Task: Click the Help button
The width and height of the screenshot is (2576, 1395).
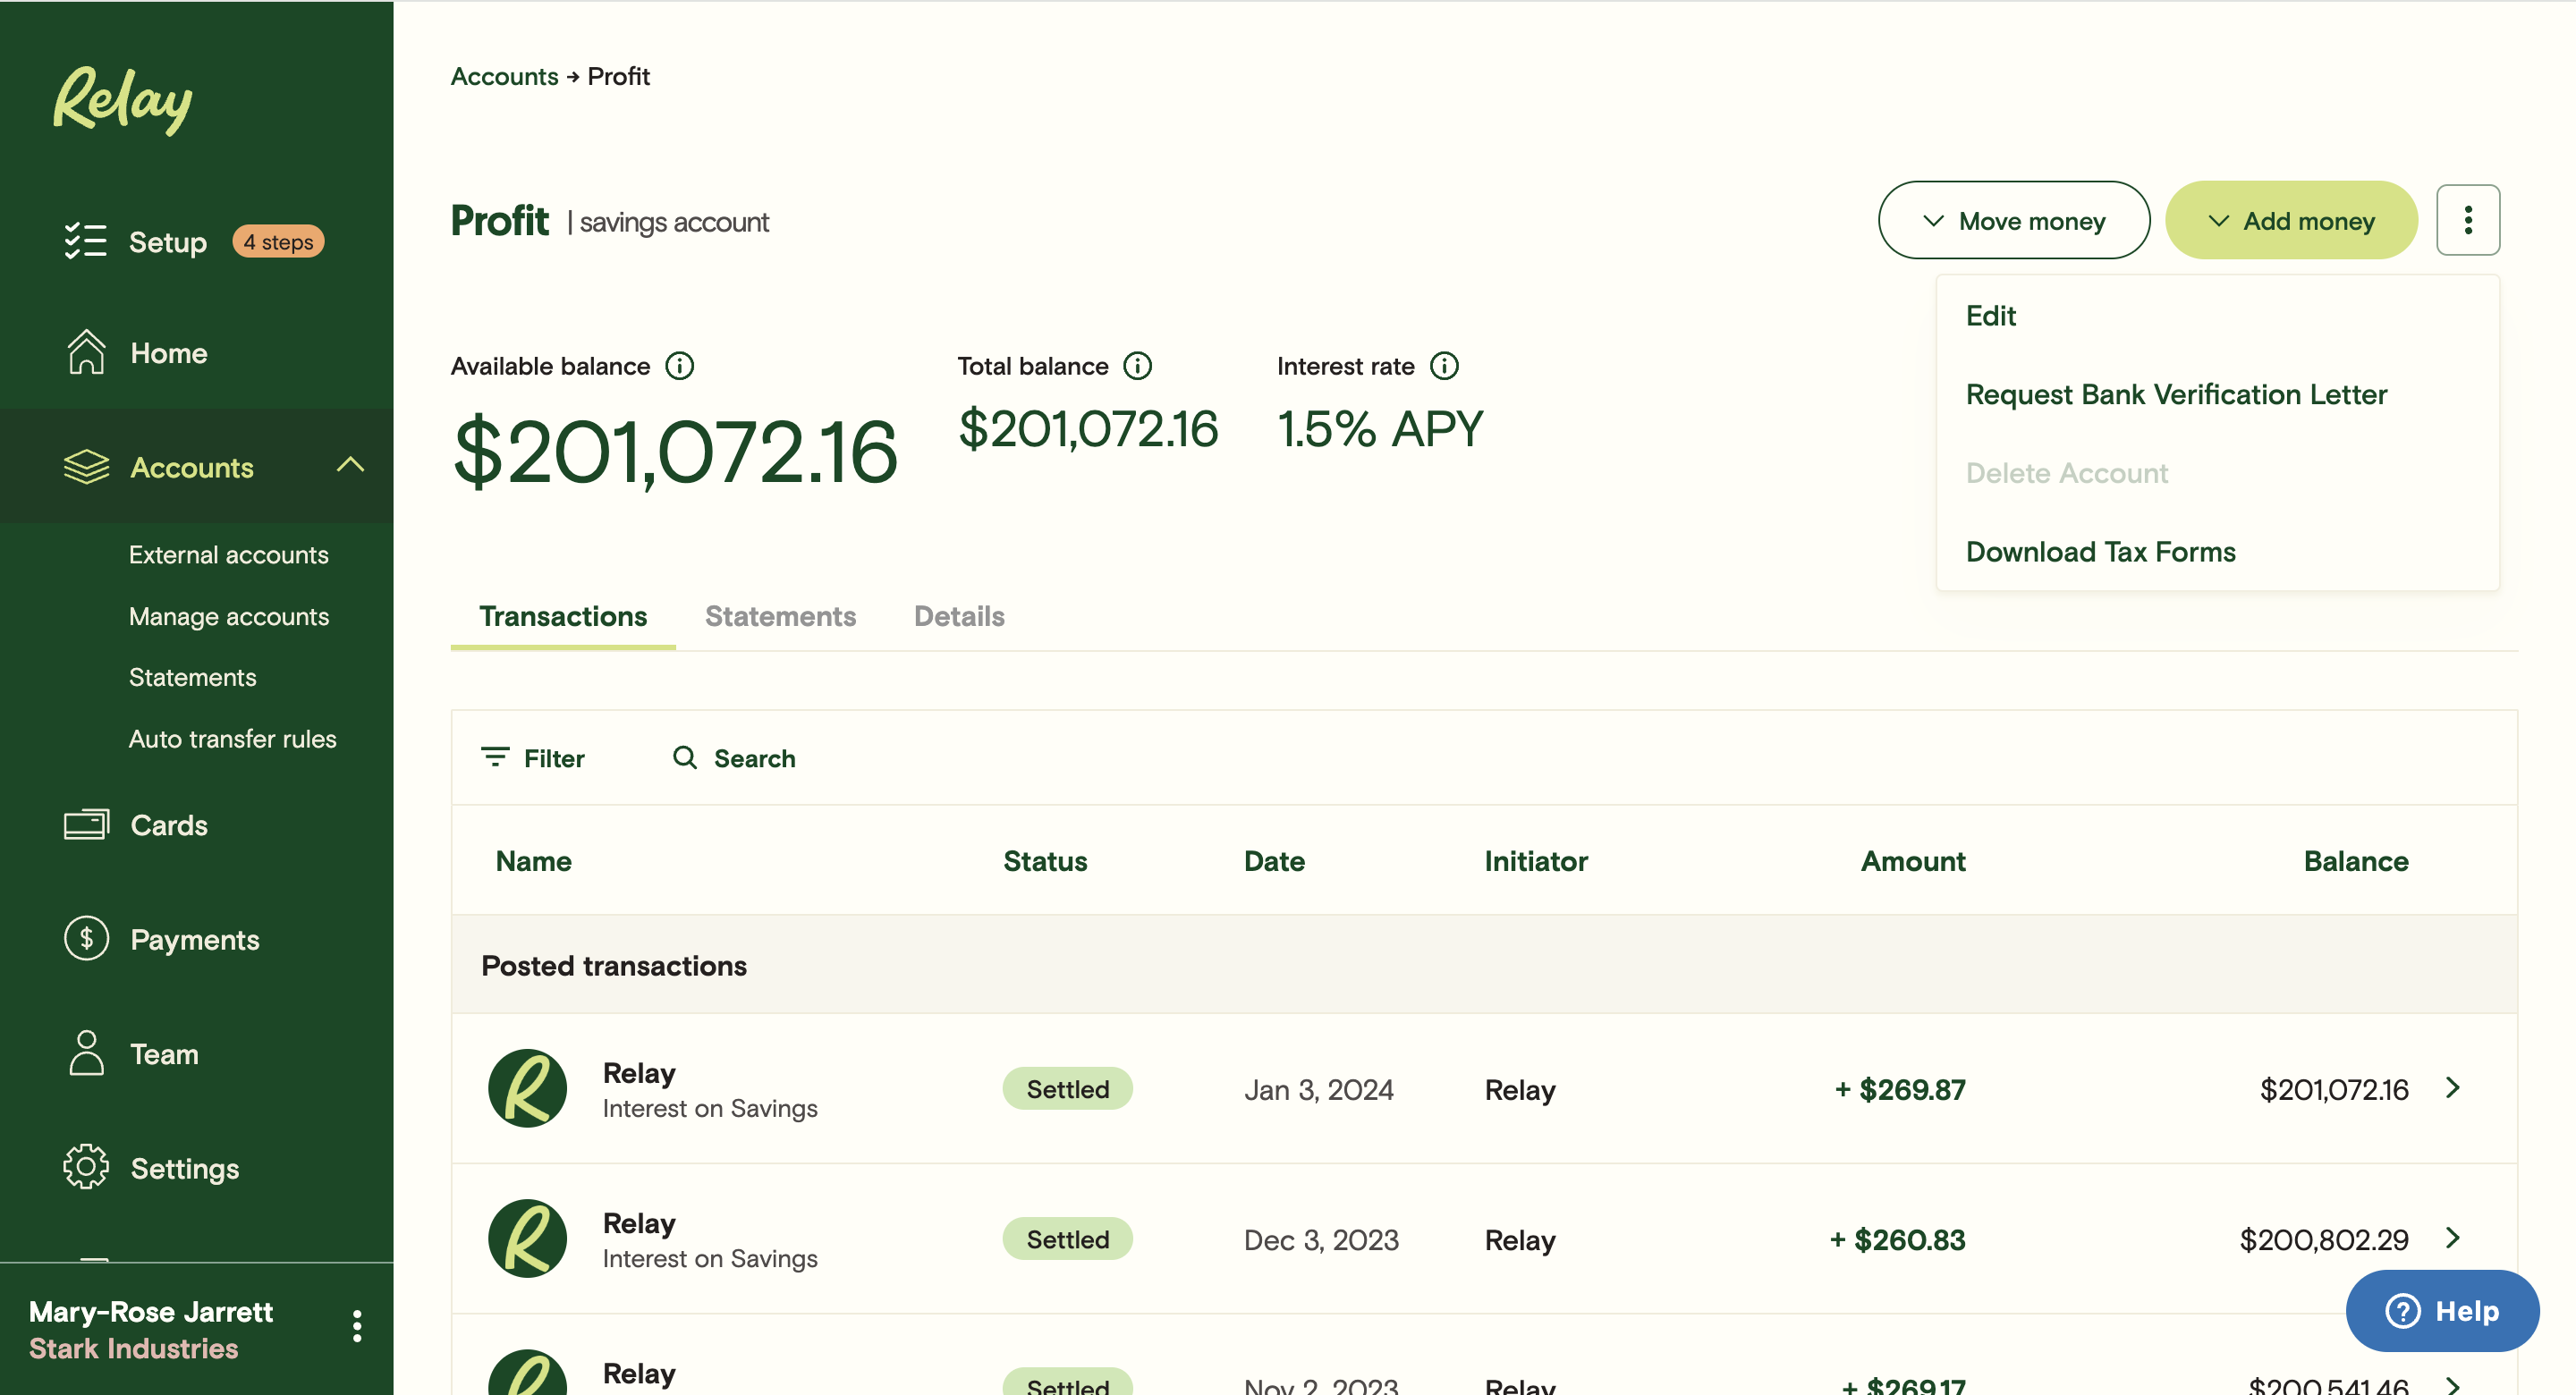Action: [2441, 1310]
